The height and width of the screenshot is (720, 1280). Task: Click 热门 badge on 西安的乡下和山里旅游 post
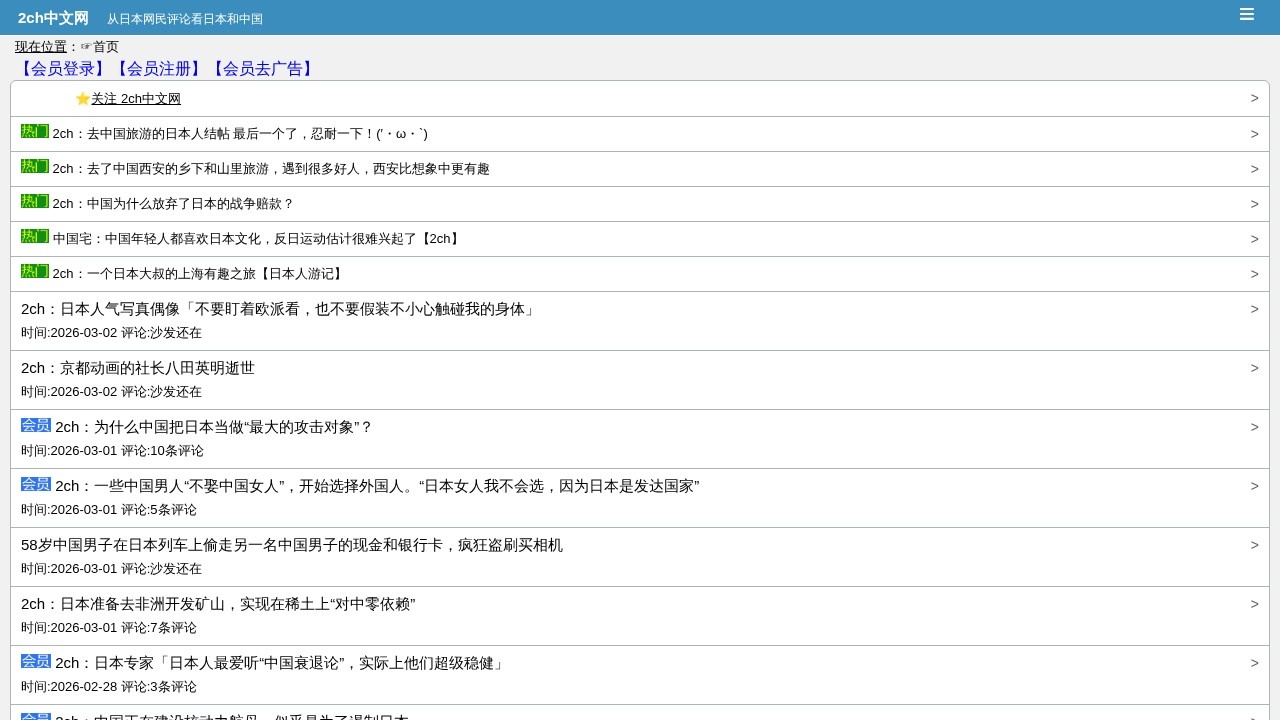tap(35, 167)
